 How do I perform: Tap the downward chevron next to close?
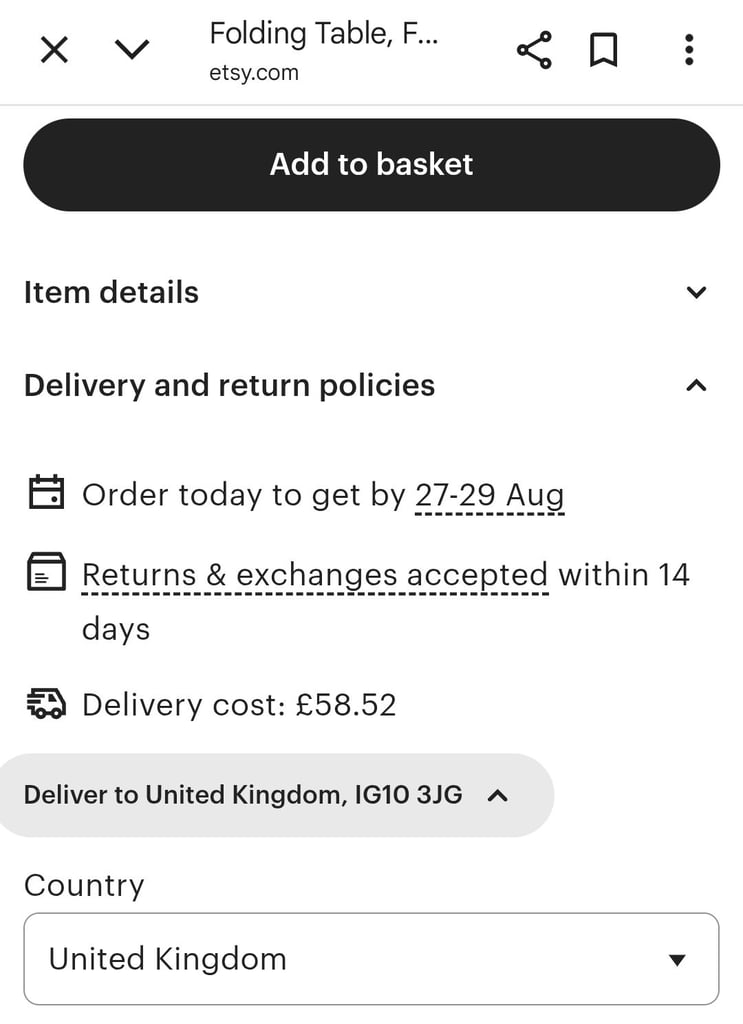[132, 50]
